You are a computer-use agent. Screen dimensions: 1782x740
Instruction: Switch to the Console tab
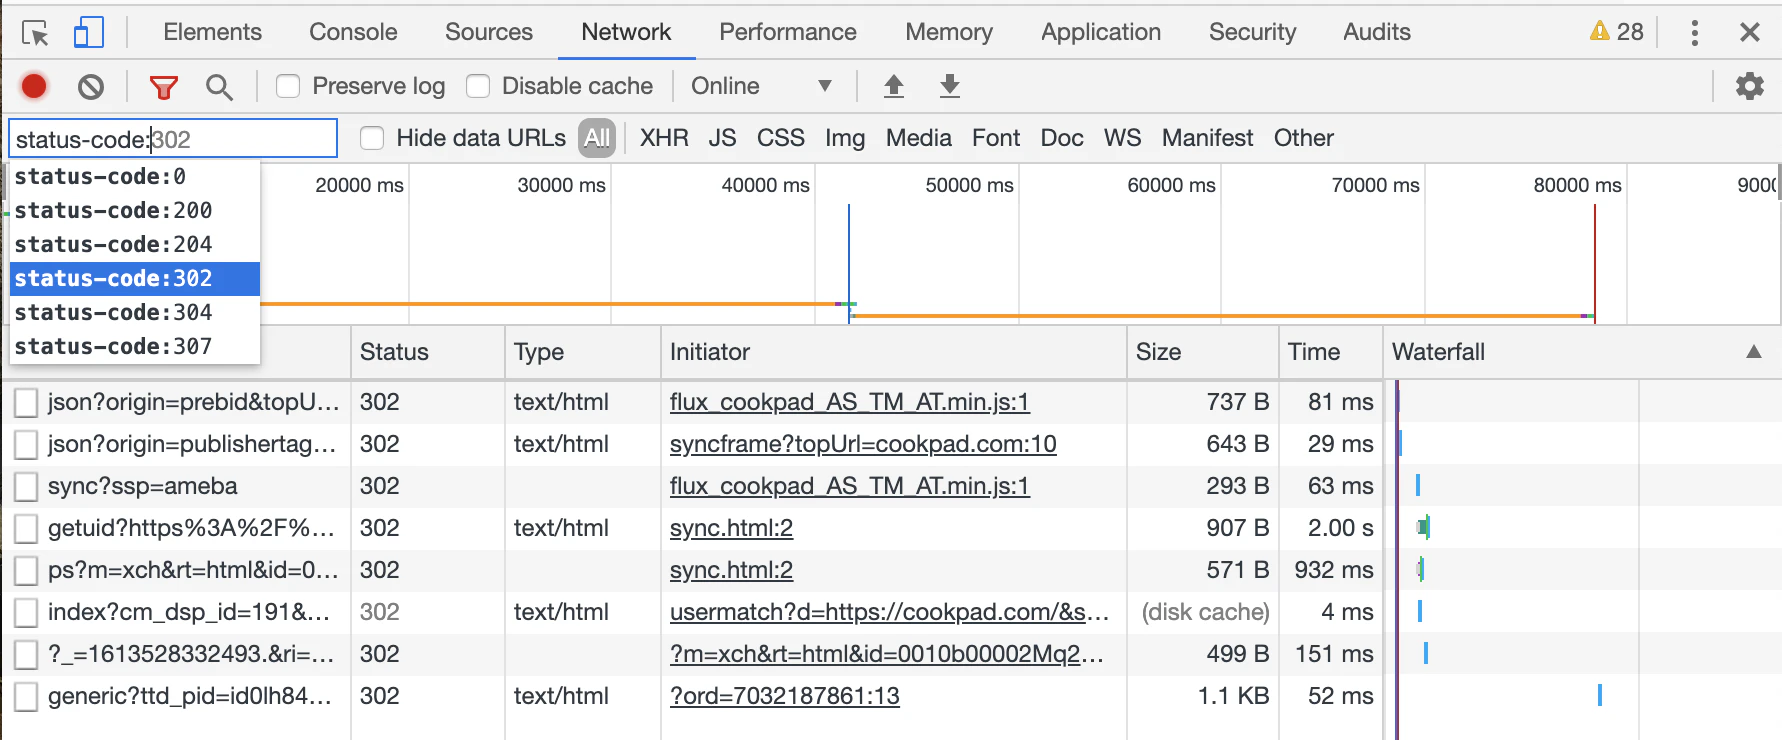click(353, 32)
